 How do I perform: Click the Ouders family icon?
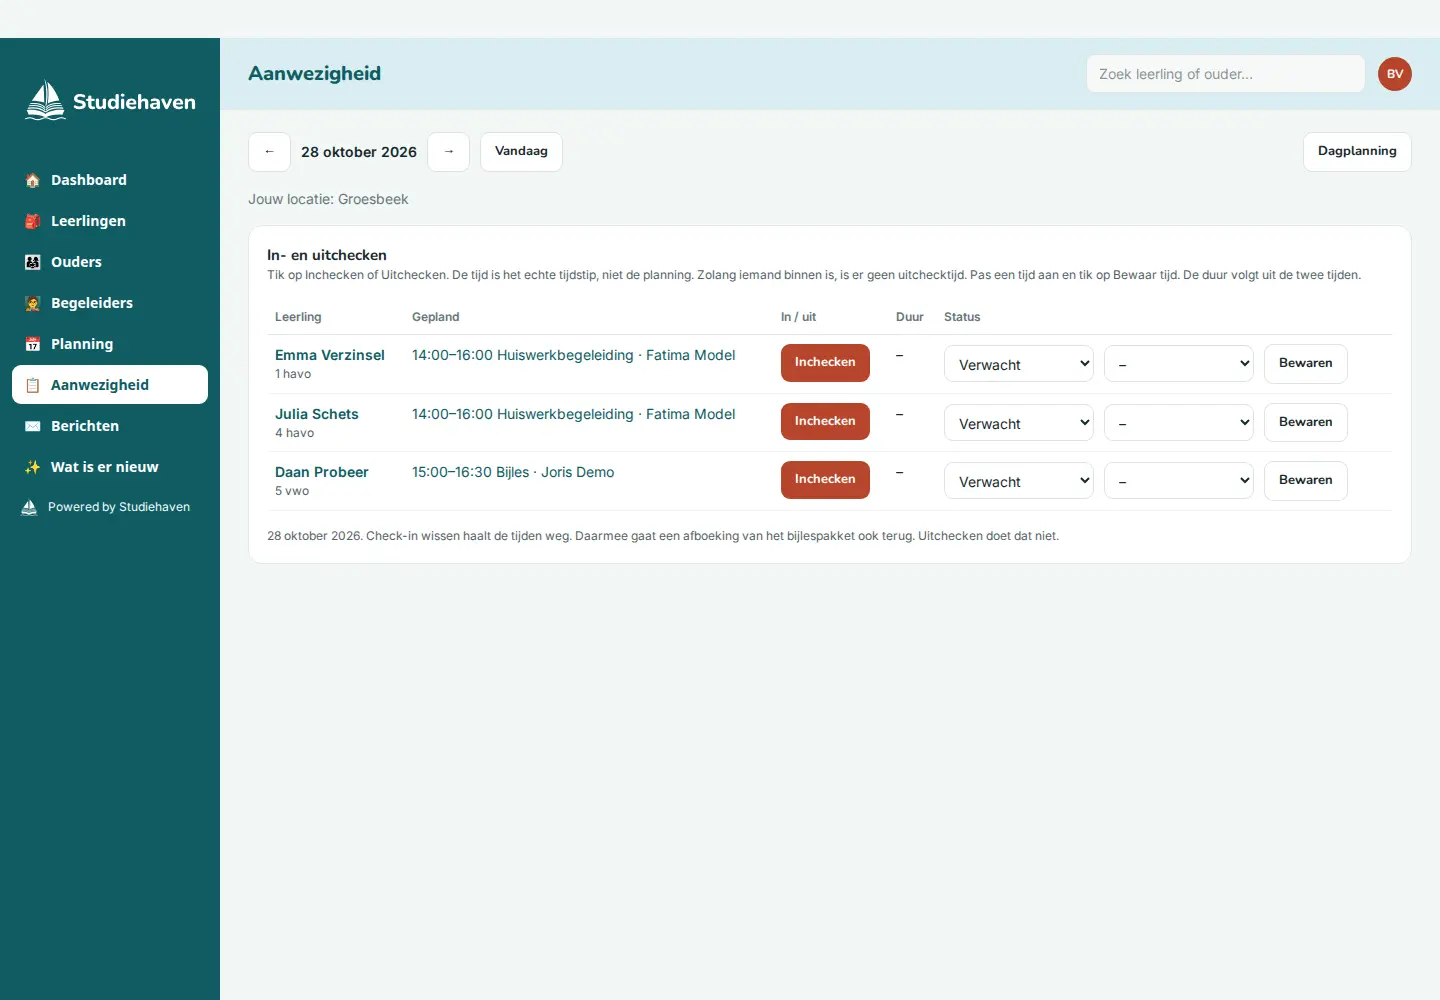(32, 262)
